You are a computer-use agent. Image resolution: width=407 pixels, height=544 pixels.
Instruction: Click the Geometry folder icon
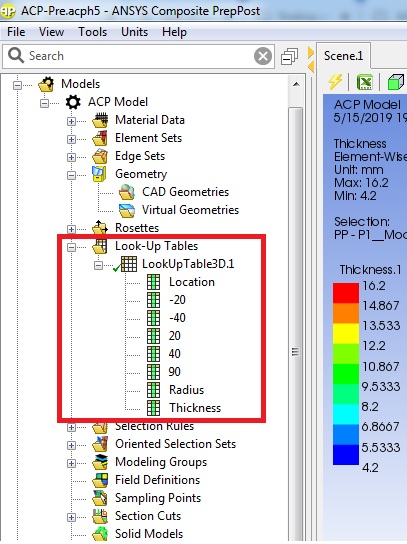point(99,174)
